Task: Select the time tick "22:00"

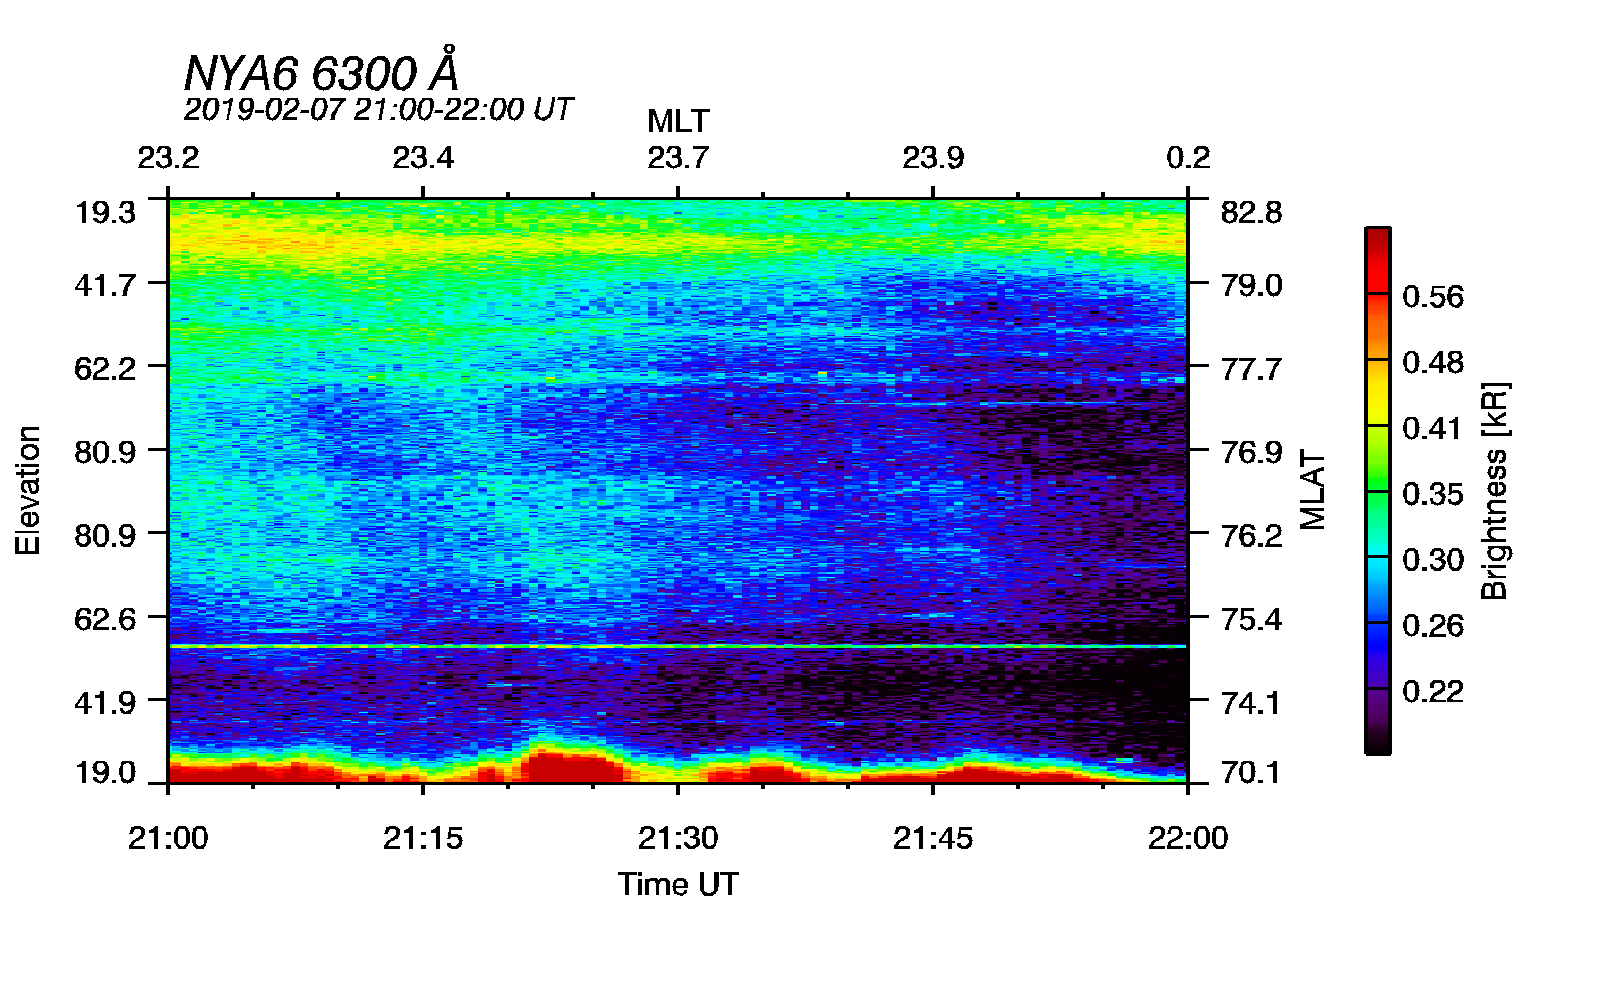Action: tap(1188, 838)
